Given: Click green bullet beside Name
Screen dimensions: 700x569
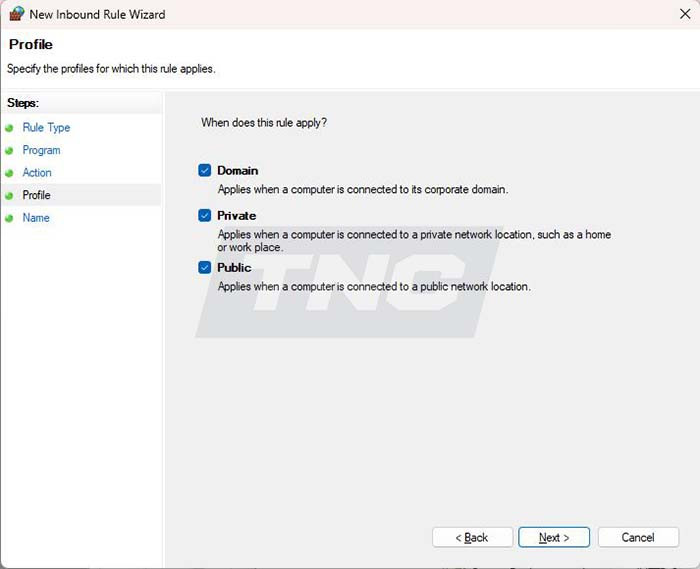Looking at the screenshot, I should coord(9,219).
